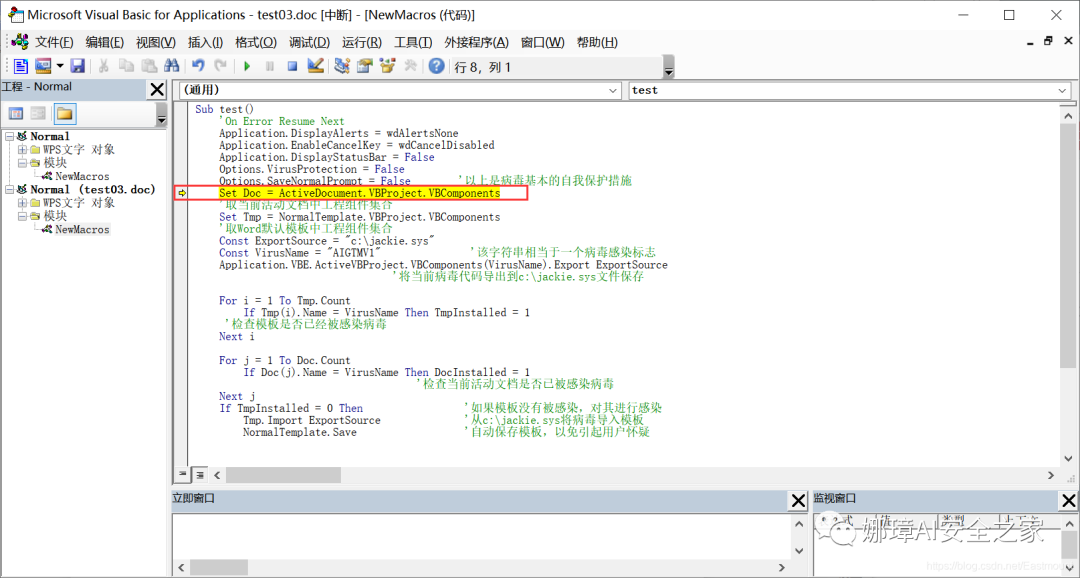Open the 帮助(H) menu

pyautogui.click(x=597, y=42)
